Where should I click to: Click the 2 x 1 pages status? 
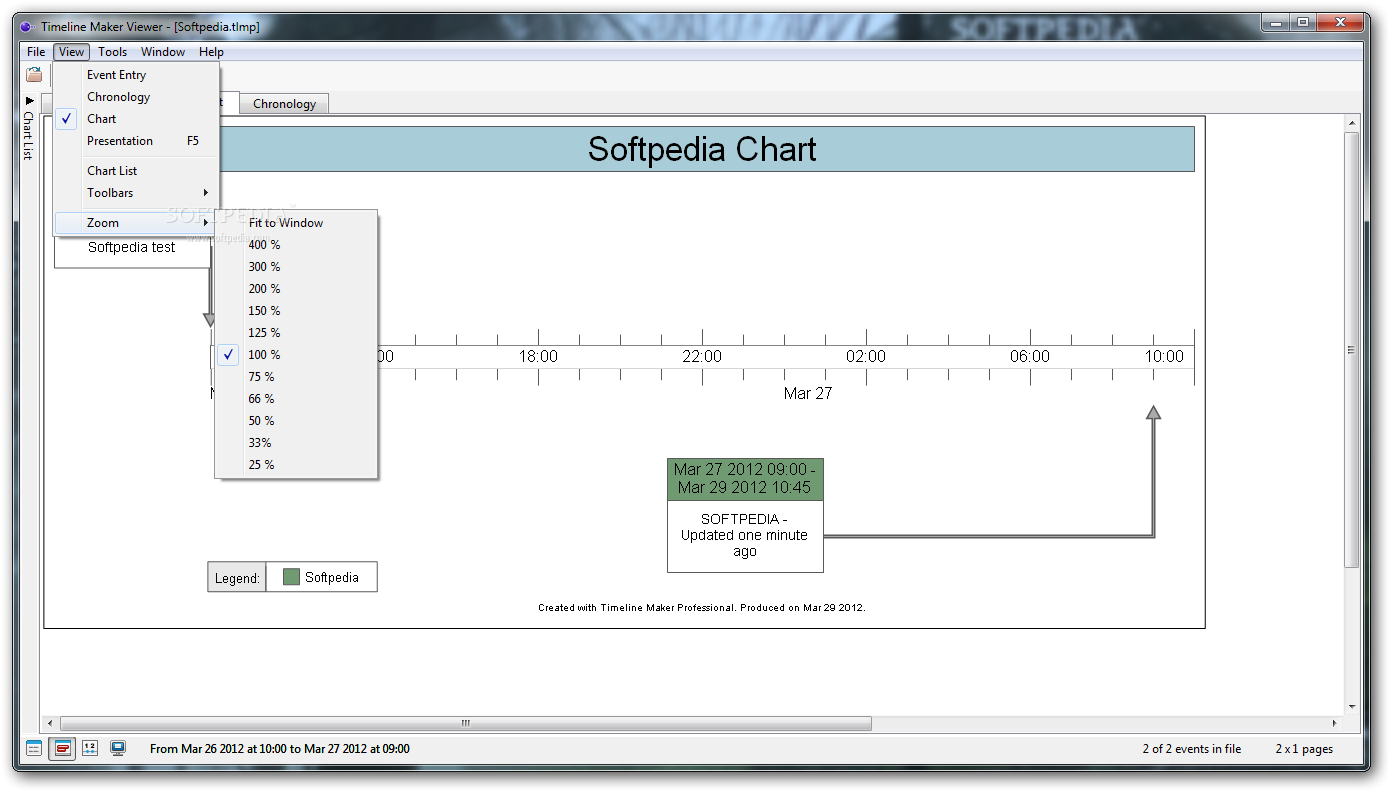coord(1304,749)
